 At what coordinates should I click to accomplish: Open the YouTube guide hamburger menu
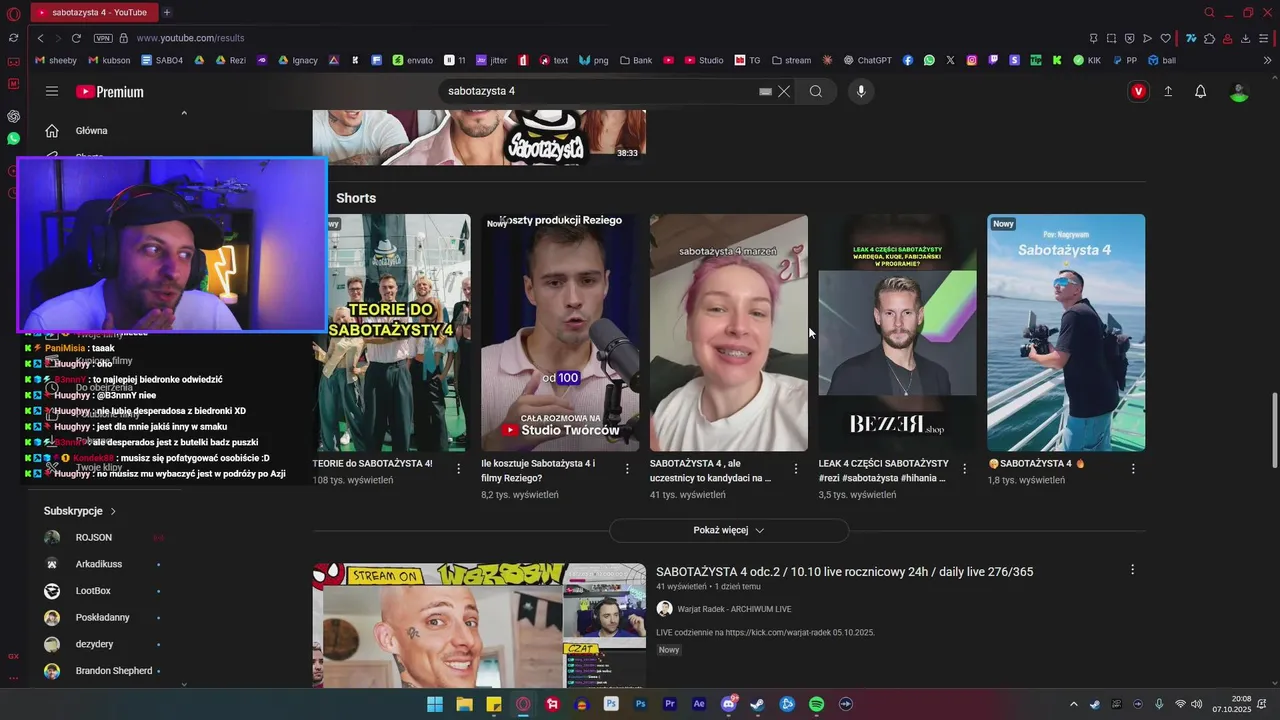coord(52,91)
